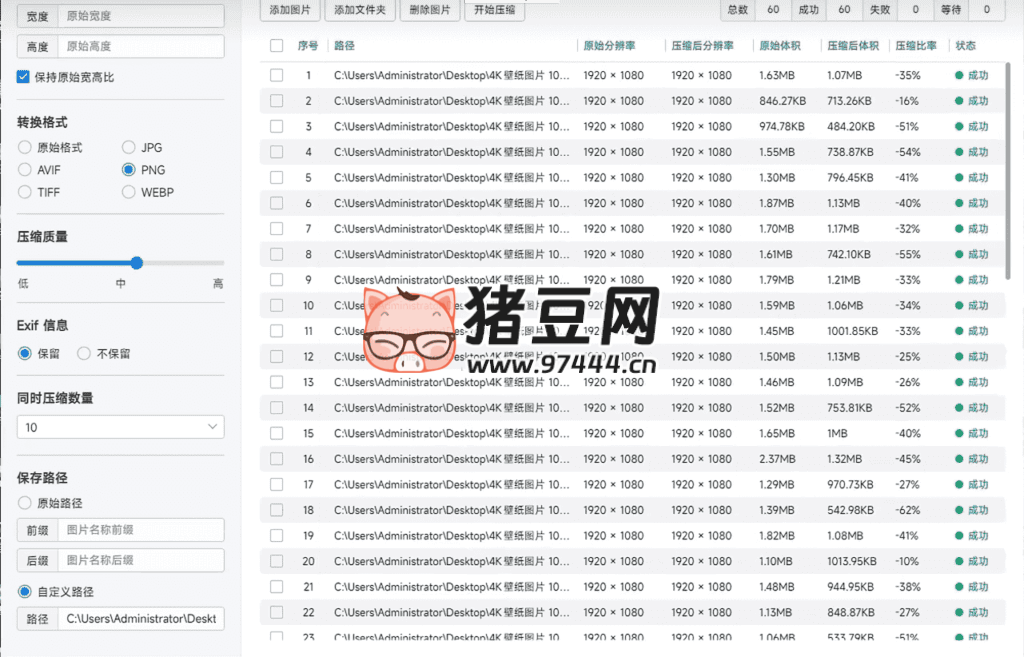1024x657 pixels.
Task: Open the 同时压缩数量 dropdown
Action: (120, 427)
